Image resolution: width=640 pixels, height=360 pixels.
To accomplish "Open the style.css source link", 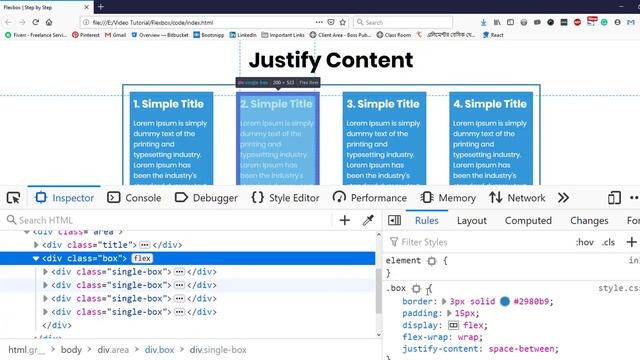I will pyautogui.click(x=619, y=288).
